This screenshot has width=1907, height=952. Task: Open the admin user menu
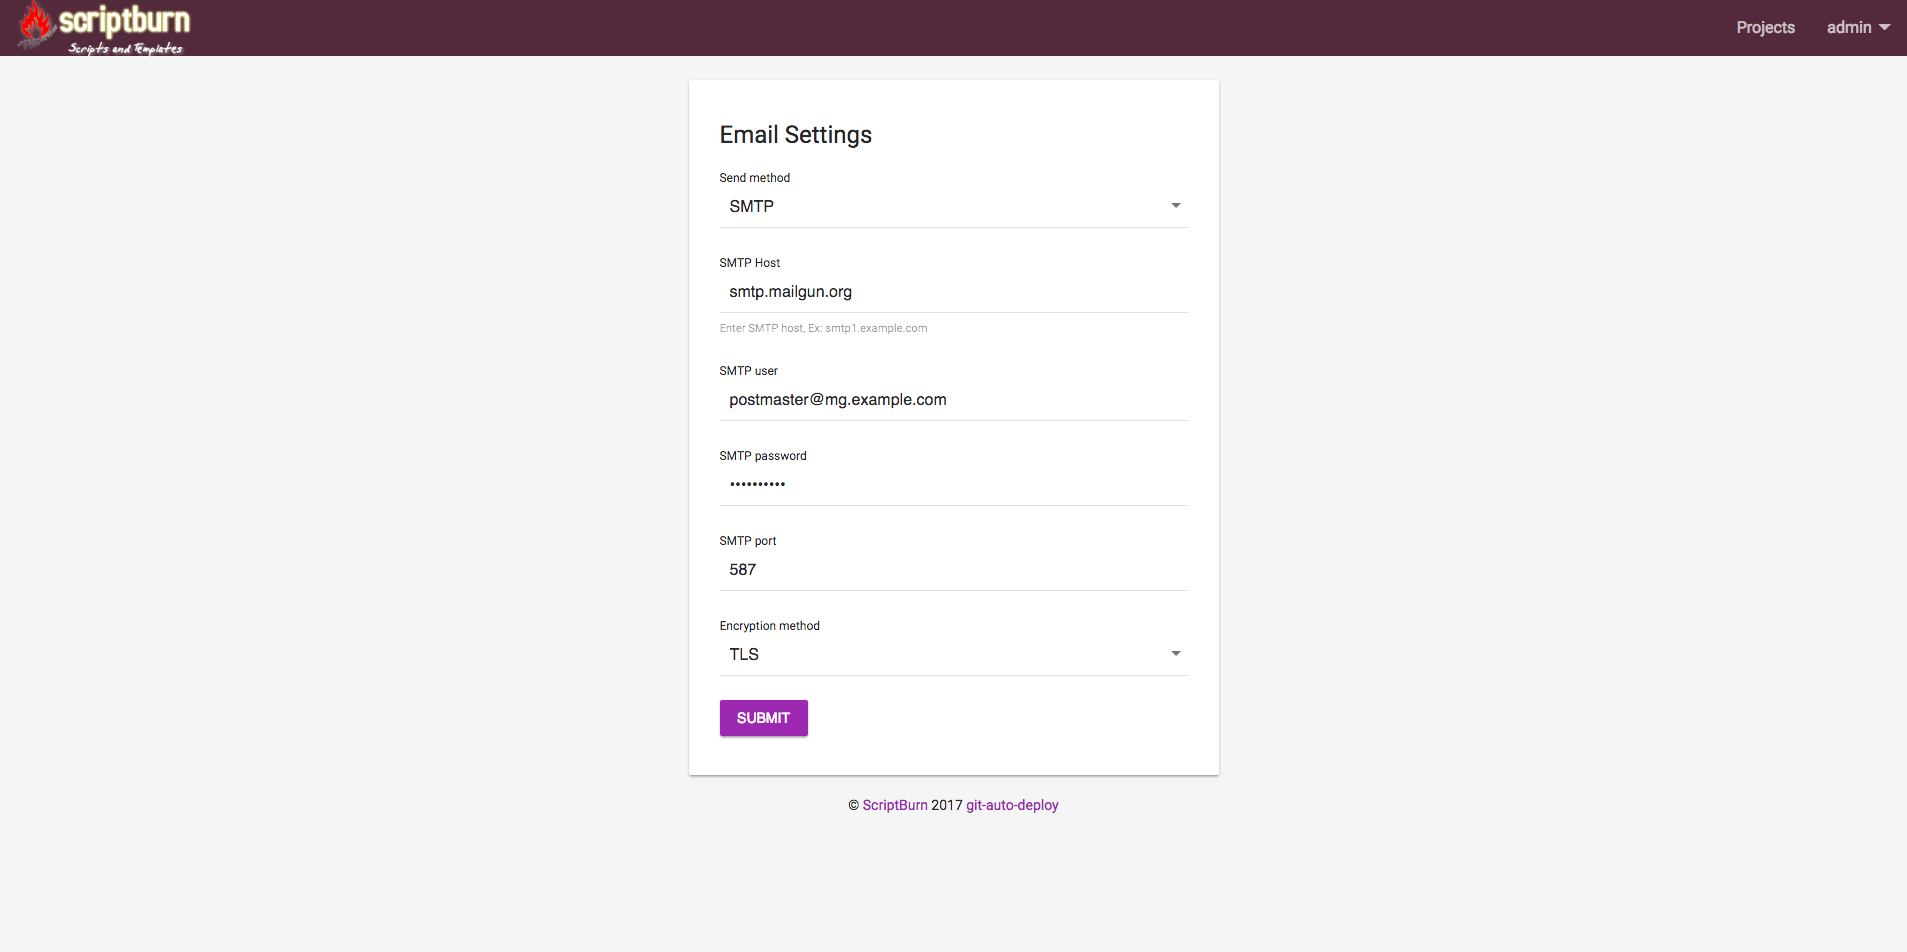pyautogui.click(x=1848, y=28)
